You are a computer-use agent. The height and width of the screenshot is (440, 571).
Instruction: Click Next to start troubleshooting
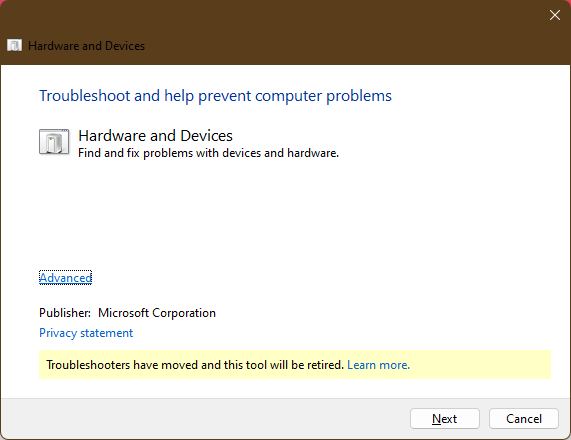pyautogui.click(x=445, y=419)
